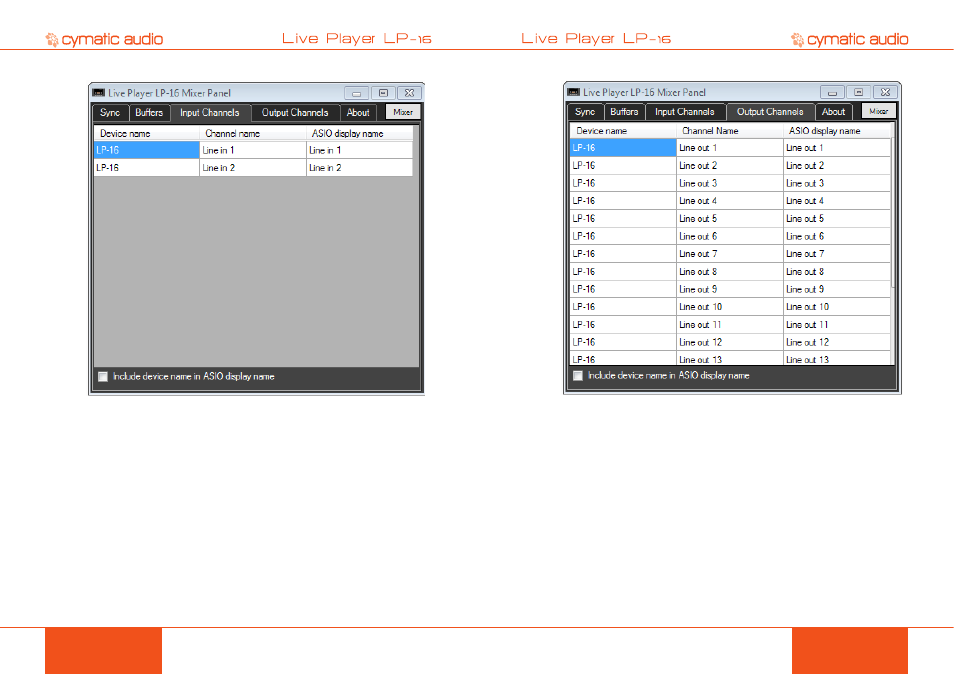
Task: Click Device name column header in left window
Action: pyautogui.click(x=147, y=134)
